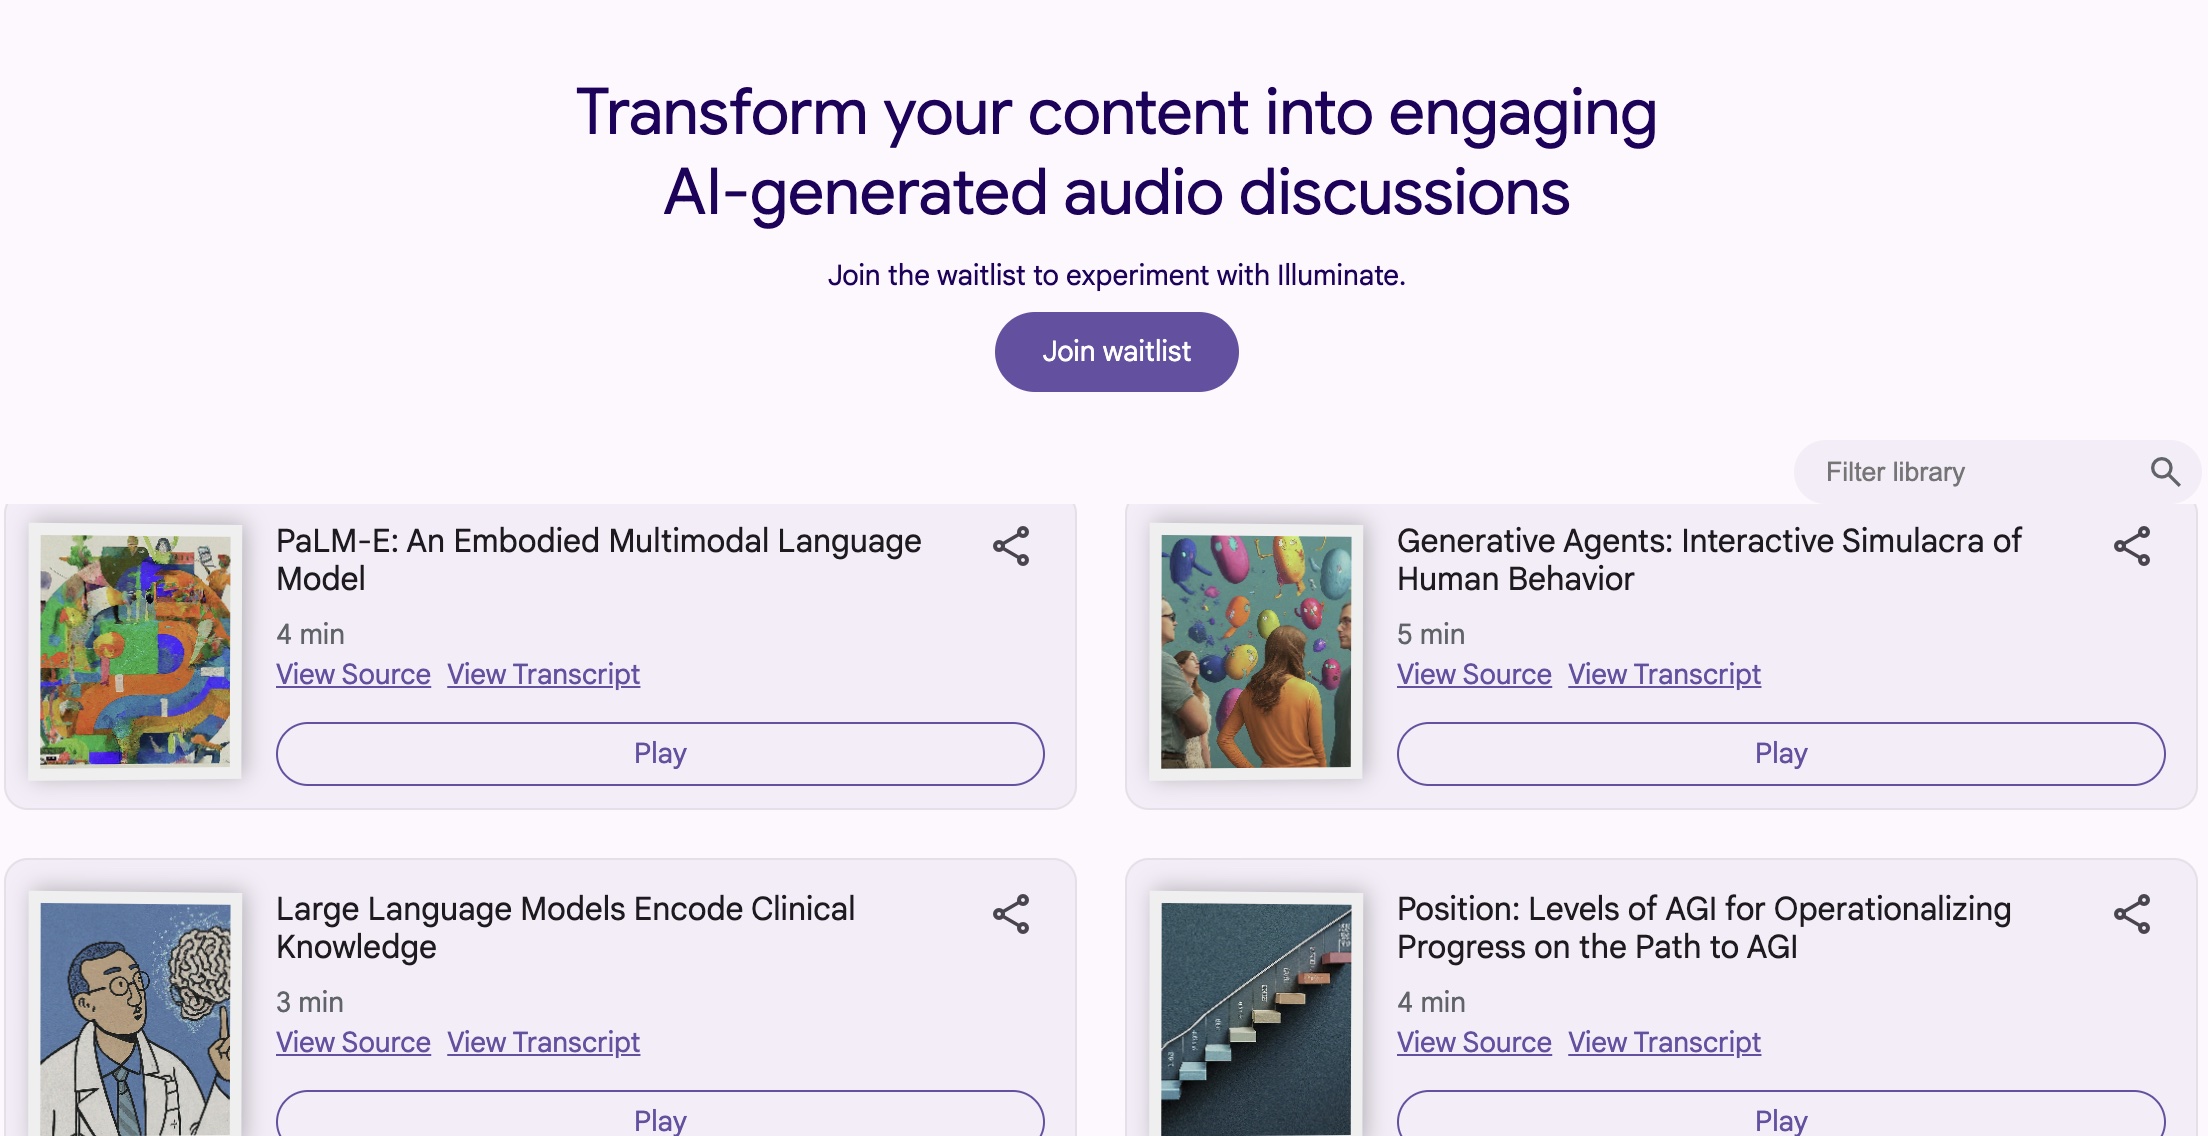Click View Transcript for Levels of AGI
Screen dimensions: 2208x1136
[x=1665, y=1042]
